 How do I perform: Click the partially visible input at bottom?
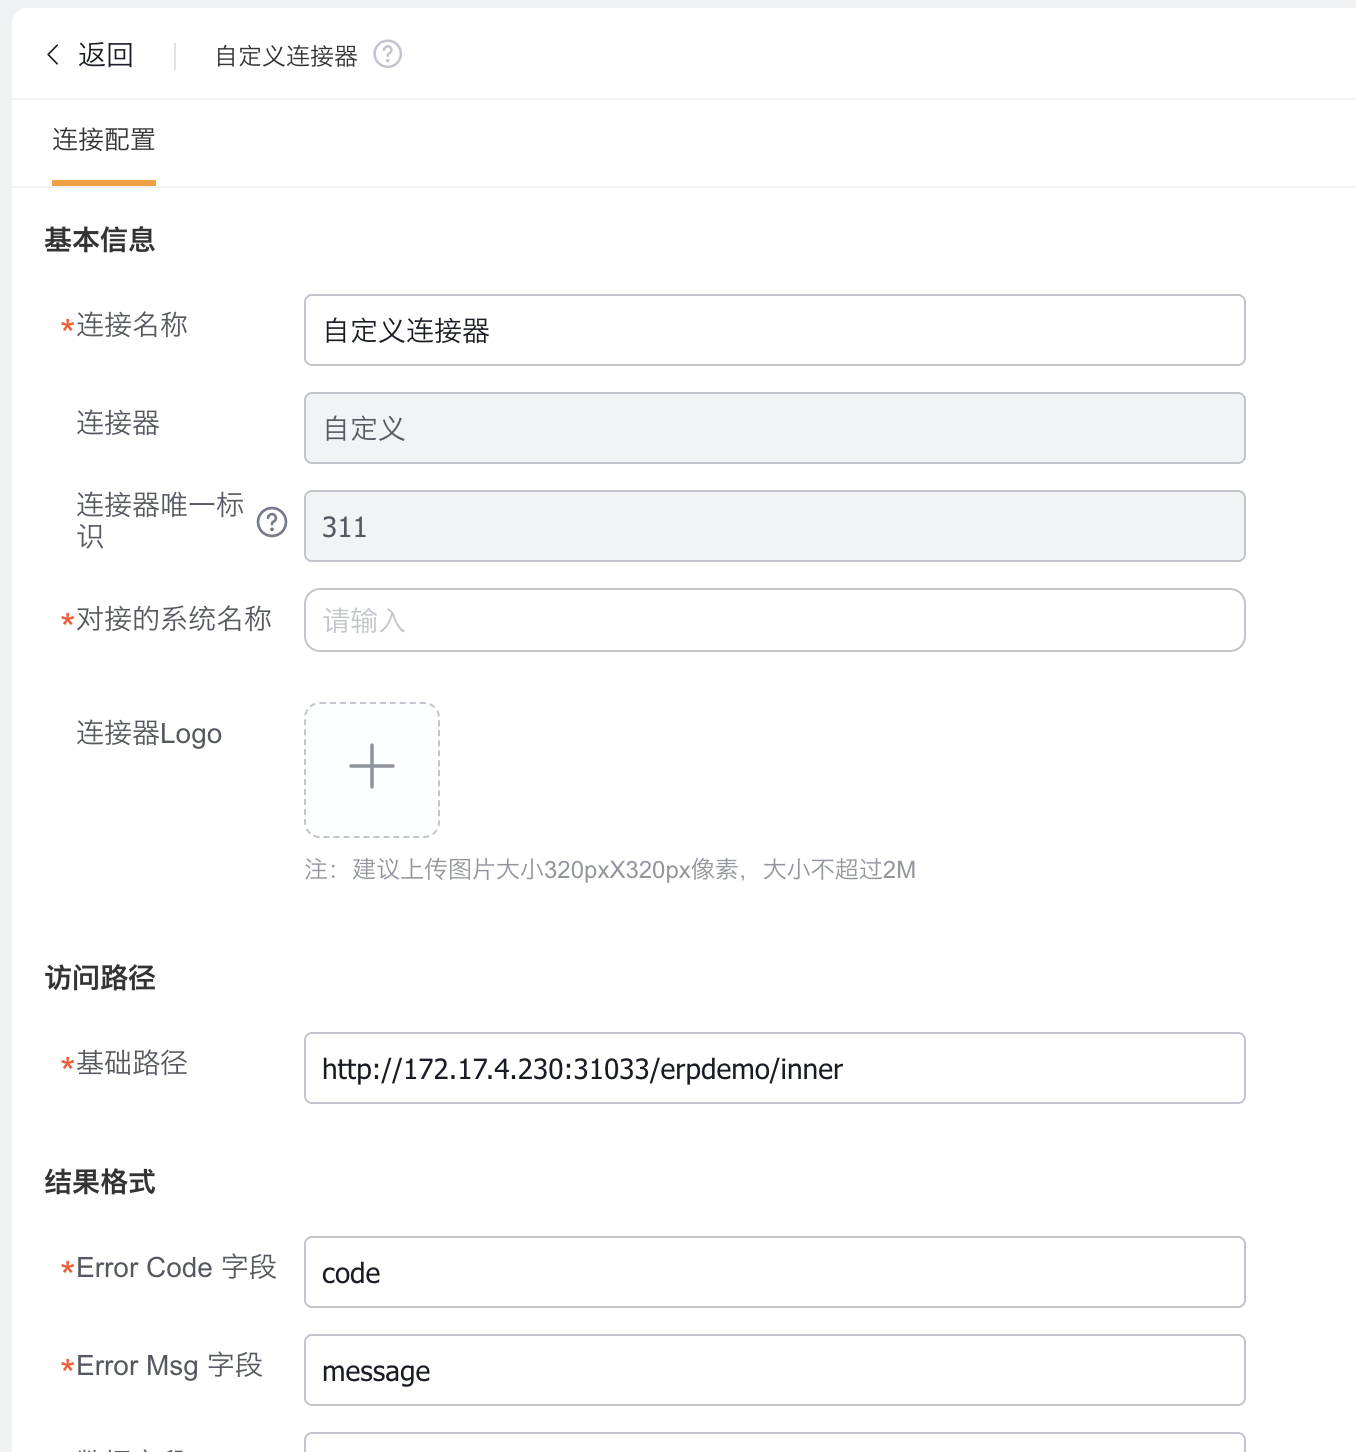click(774, 1442)
